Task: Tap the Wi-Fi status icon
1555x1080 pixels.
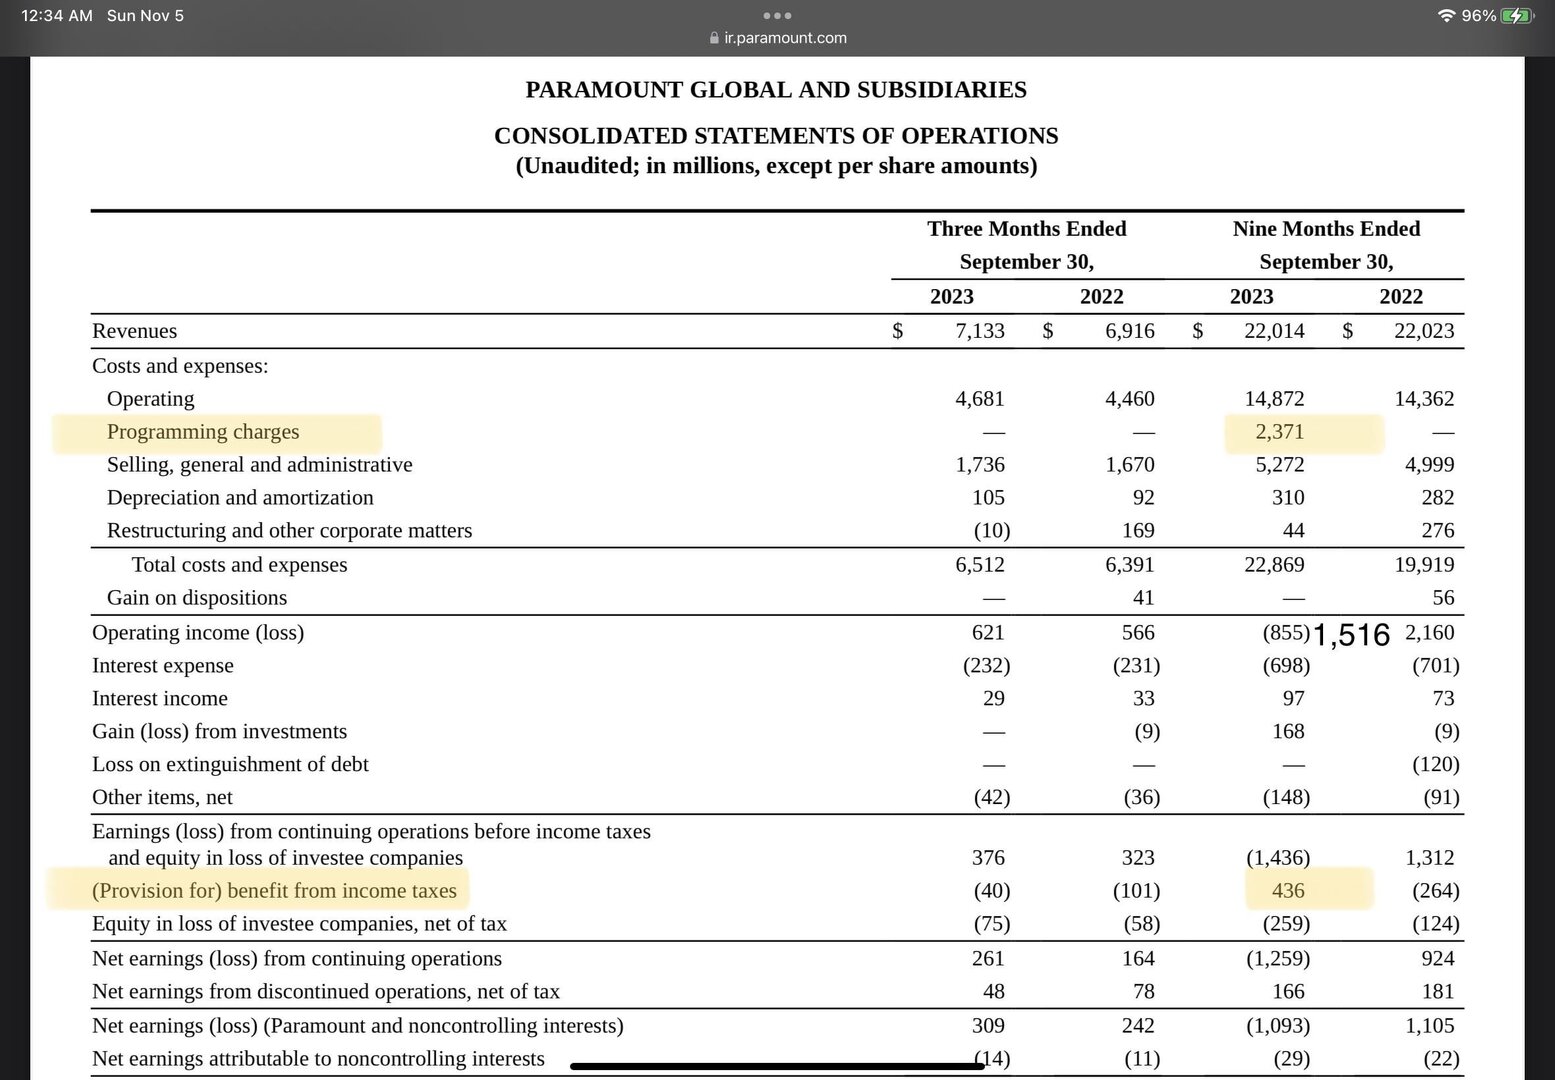Action: click(x=1446, y=16)
